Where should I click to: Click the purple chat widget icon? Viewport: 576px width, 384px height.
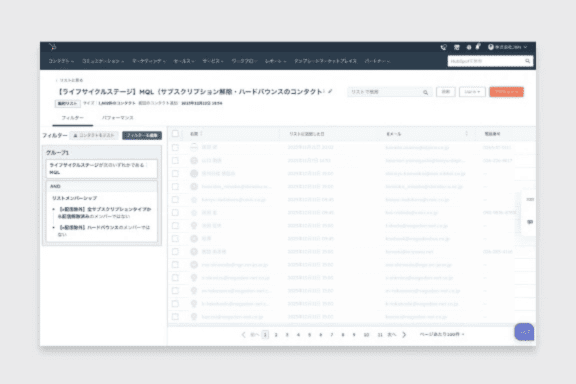[x=524, y=332]
